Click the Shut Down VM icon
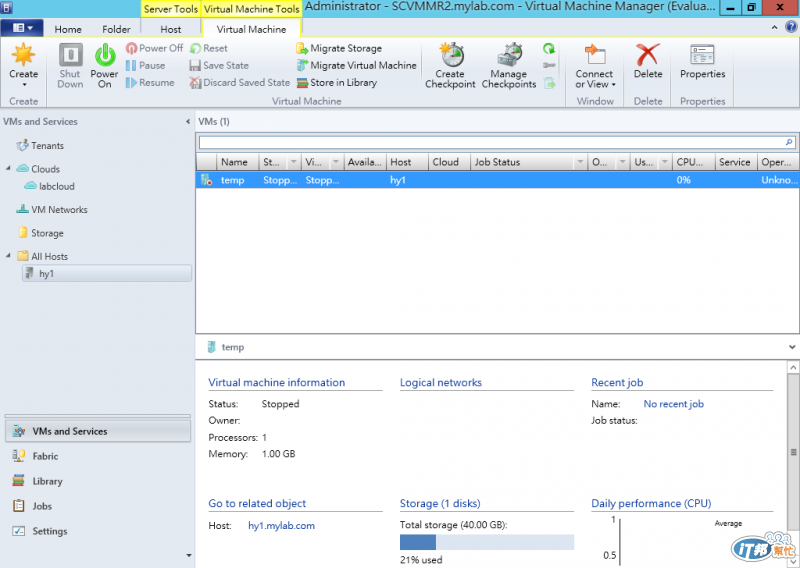The image size is (800, 568). click(70, 54)
